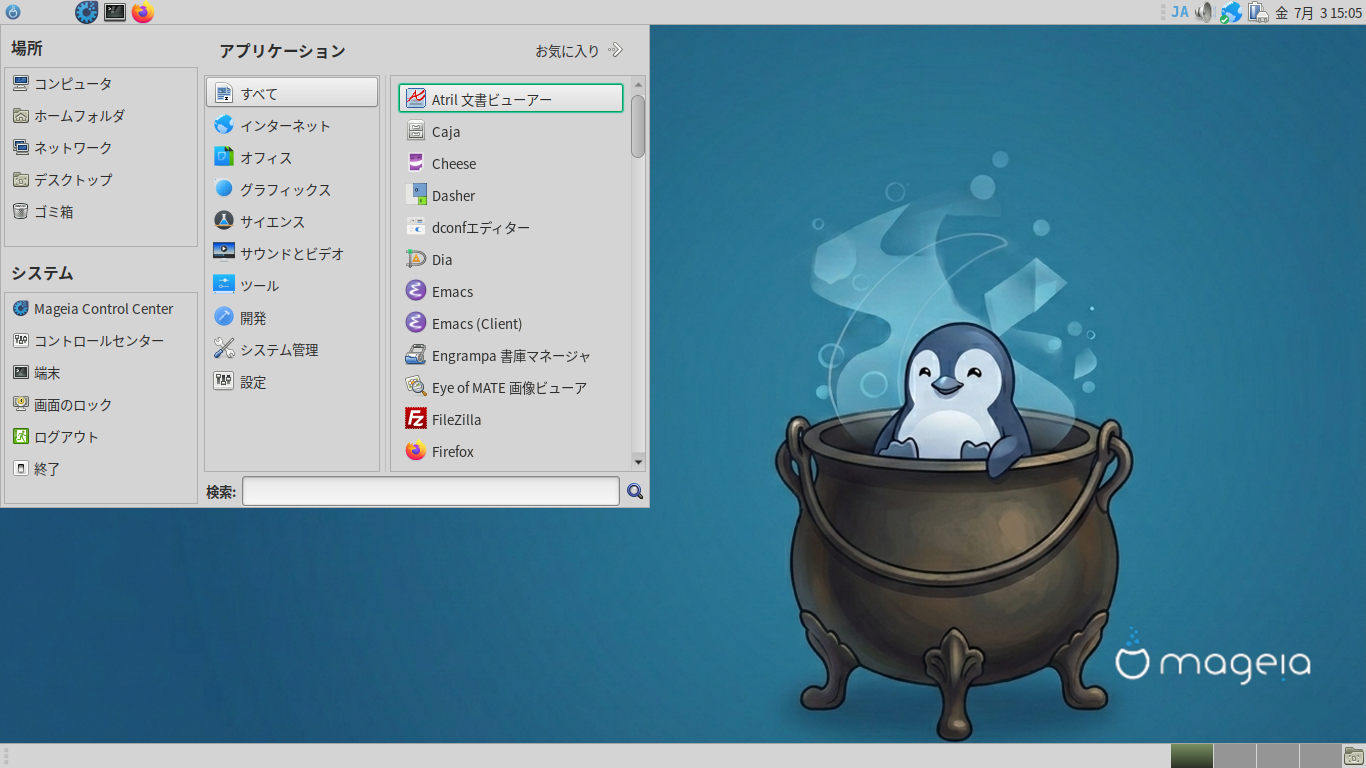This screenshot has width=1366, height=768.
Task: Open FileZilla from the menu
Action: pyautogui.click(x=510, y=419)
